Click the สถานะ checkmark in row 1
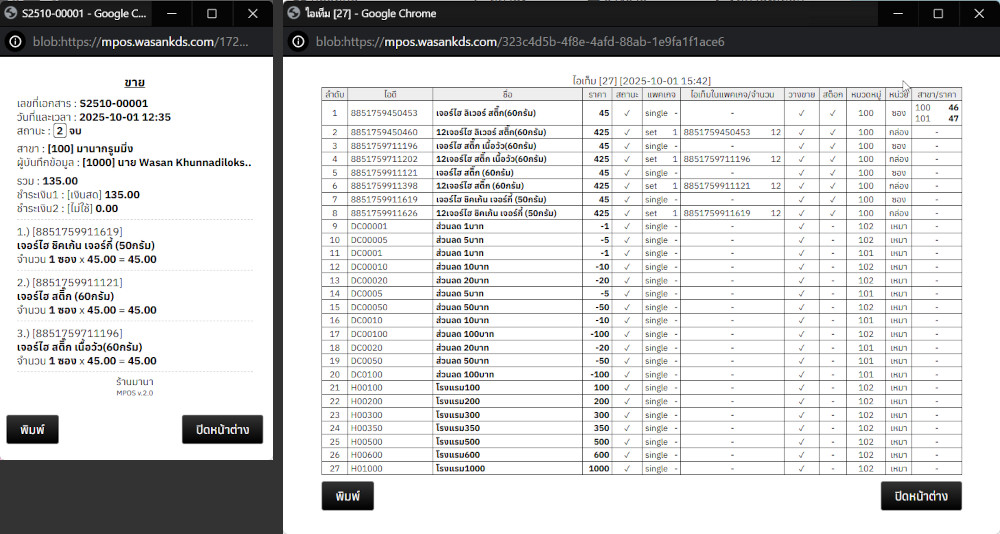This screenshot has height=534, width=1000. click(626, 114)
